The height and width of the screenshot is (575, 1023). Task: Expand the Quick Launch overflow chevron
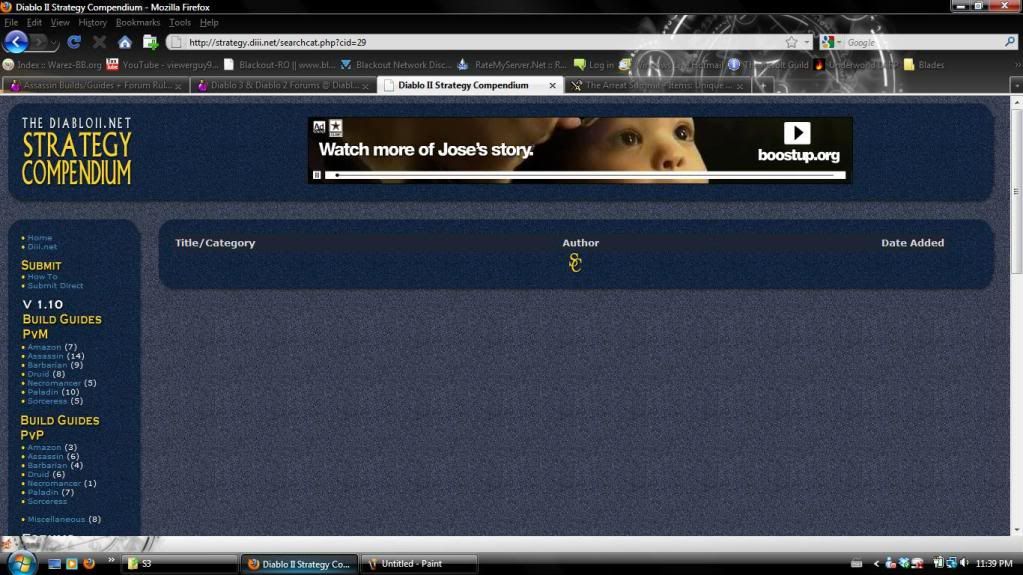(111, 560)
